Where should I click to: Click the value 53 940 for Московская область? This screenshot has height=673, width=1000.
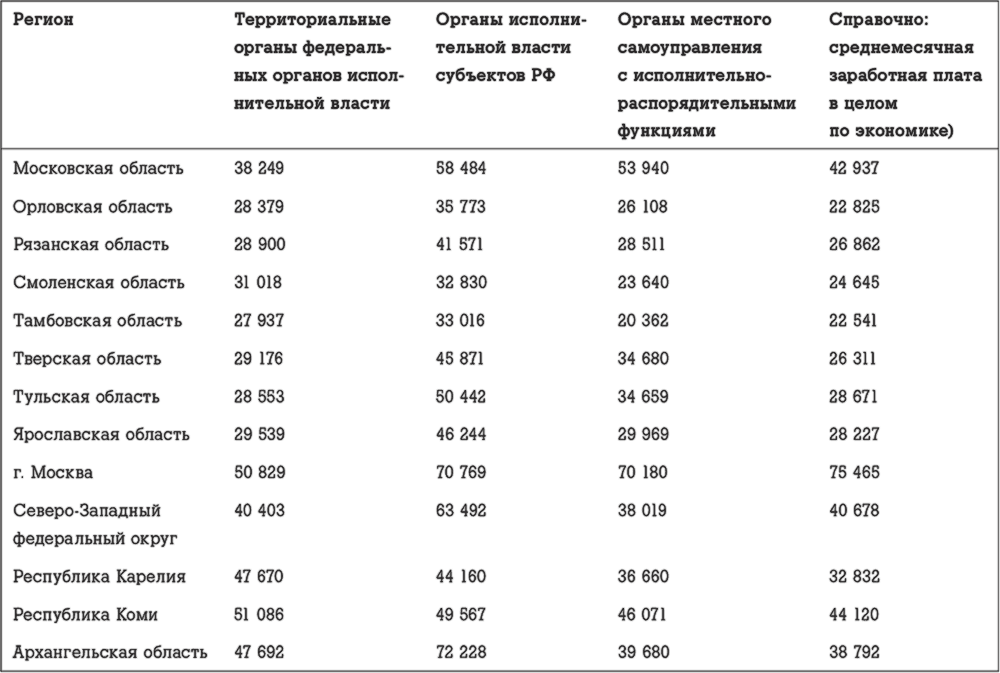[643, 168]
